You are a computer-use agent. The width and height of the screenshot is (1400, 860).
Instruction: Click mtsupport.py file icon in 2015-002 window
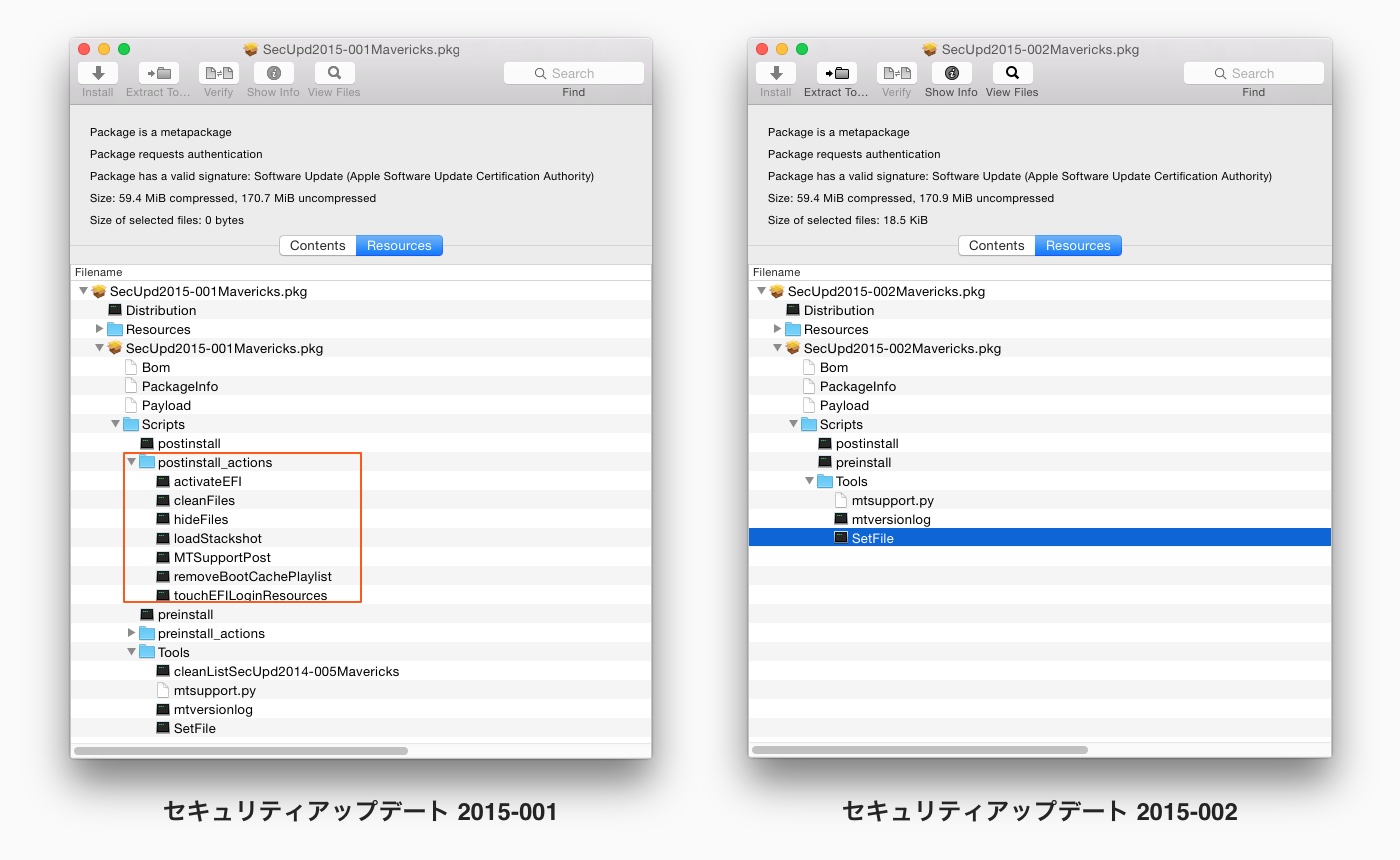(x=841, y=500)
